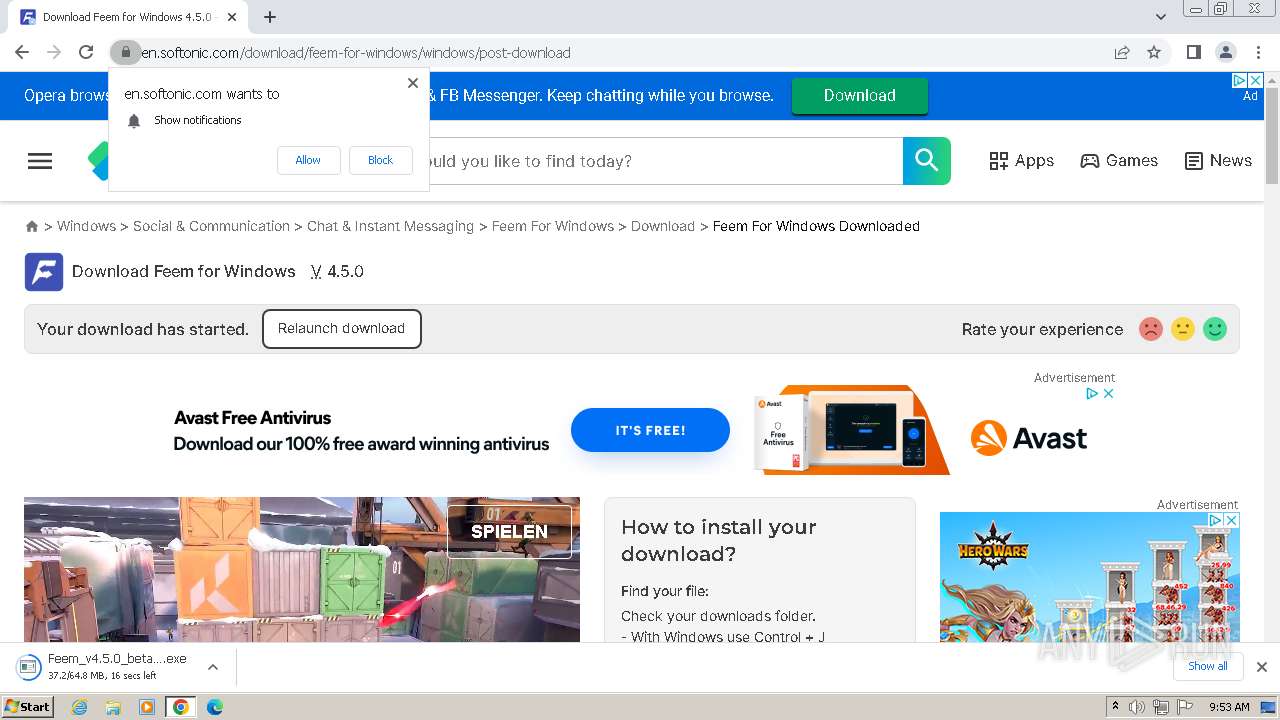Open the Download breadcrumb link
The image size is (1280, 720).
663,227
